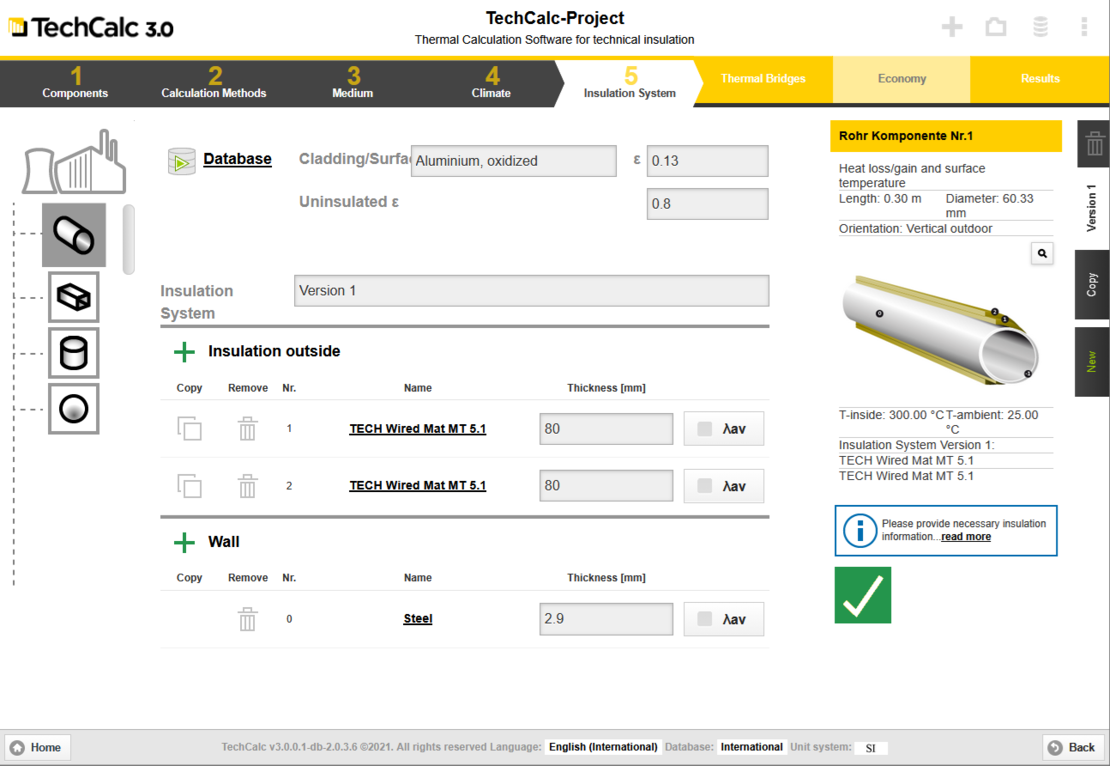Click the Rohr Komponente Nr.1 header

point(946,136)
